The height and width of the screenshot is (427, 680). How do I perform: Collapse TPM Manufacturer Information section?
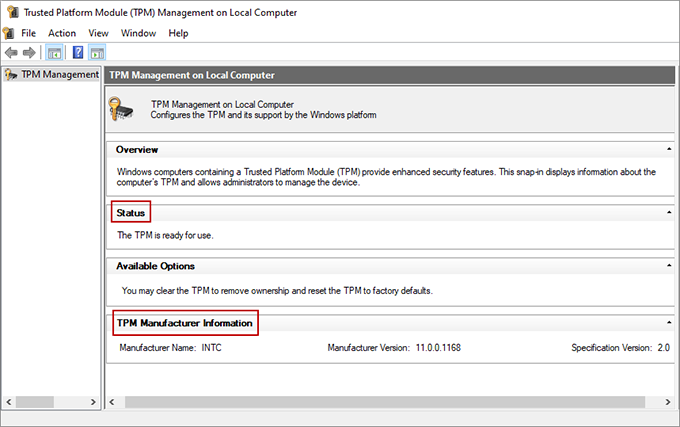667,323
